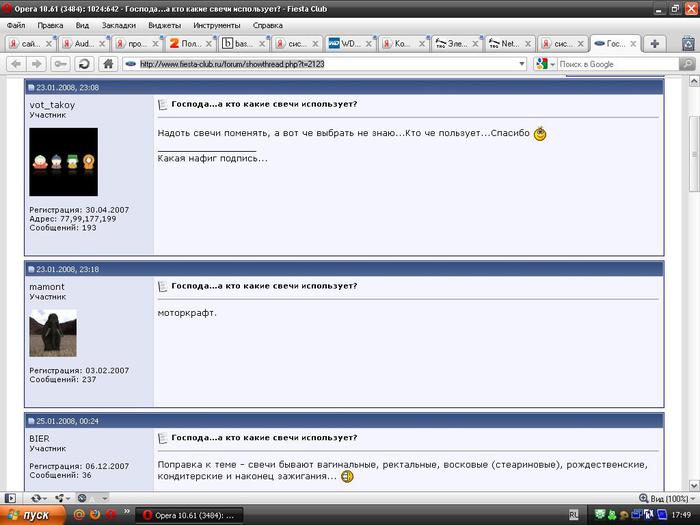The width and height of the screenshot is (700, 525).
Task: Close the Net... tab
Action: 528,44
